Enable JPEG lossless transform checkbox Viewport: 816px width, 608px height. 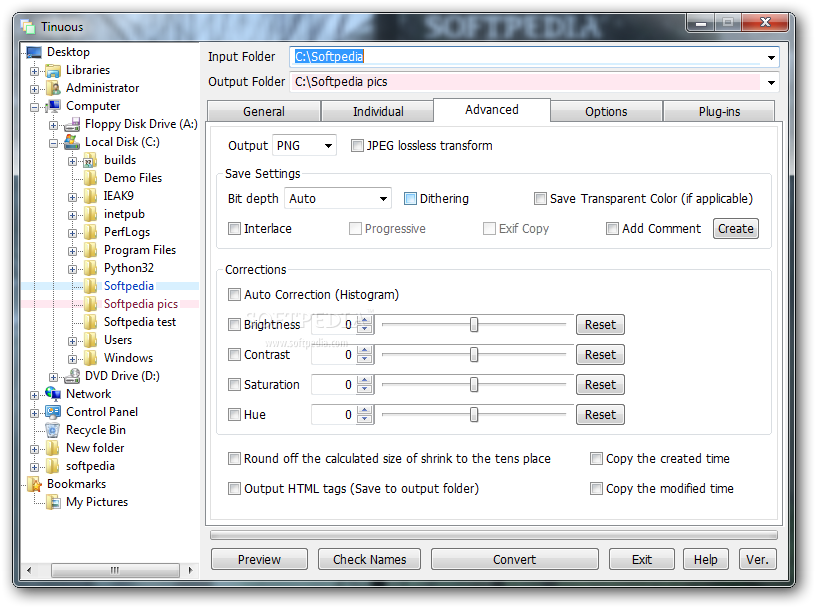click(357, 146)
